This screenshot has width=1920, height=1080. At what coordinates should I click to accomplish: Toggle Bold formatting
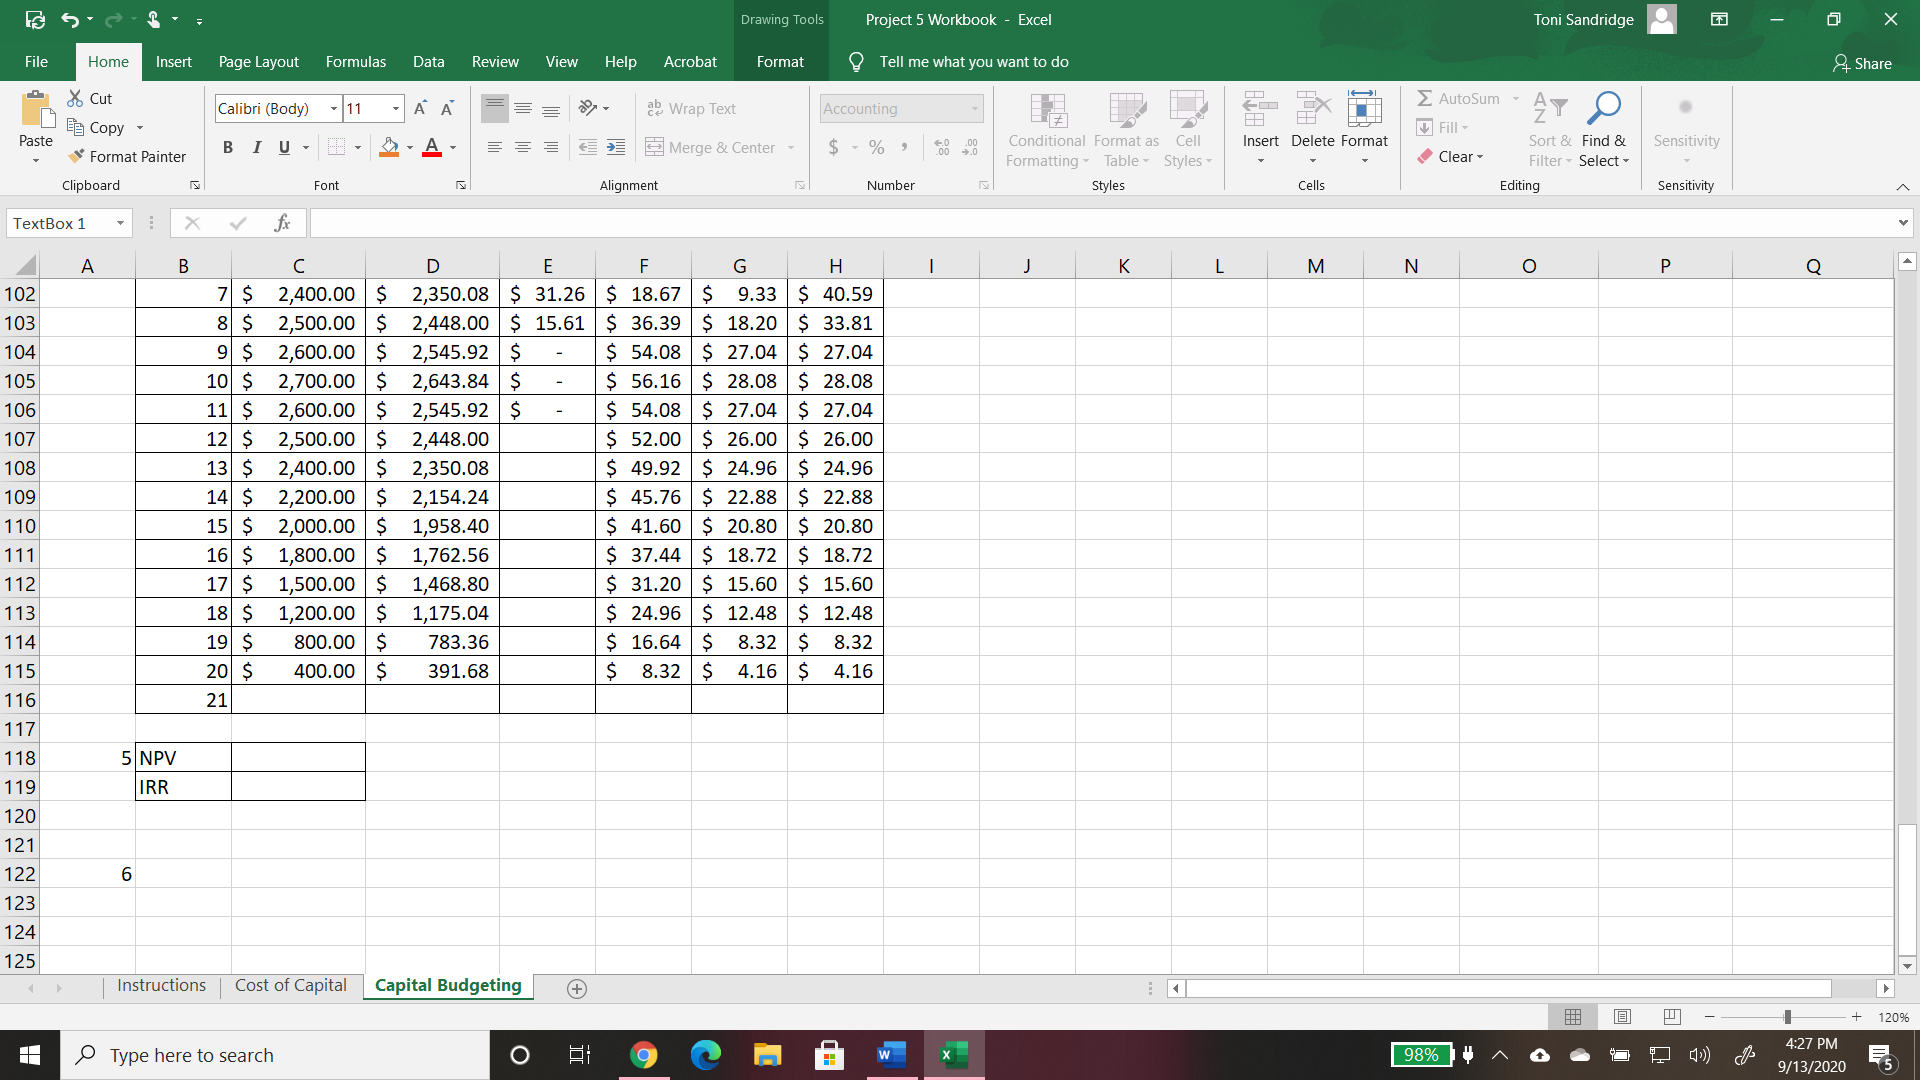pyautogui.click(x=228, y=147)
